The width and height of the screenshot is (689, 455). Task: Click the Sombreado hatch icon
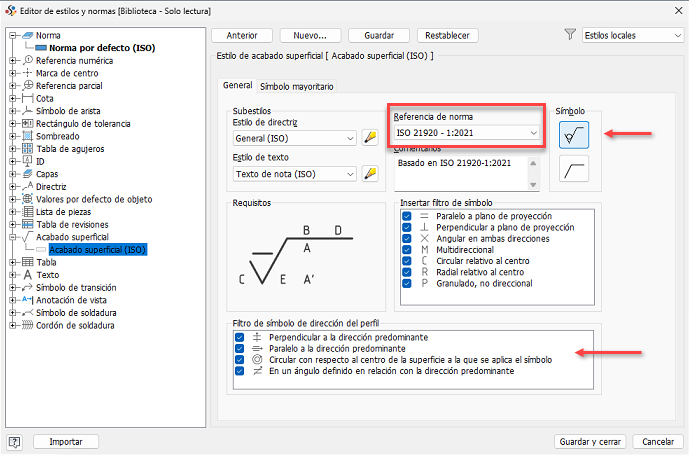click(28, 136)
